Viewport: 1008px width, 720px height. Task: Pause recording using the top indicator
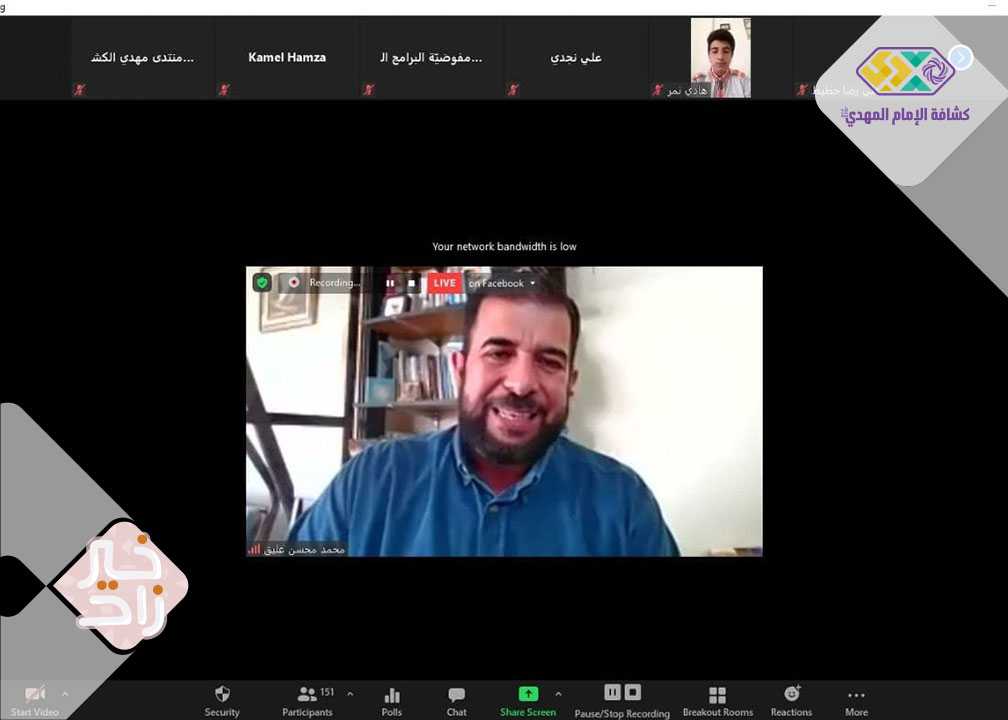390,283
